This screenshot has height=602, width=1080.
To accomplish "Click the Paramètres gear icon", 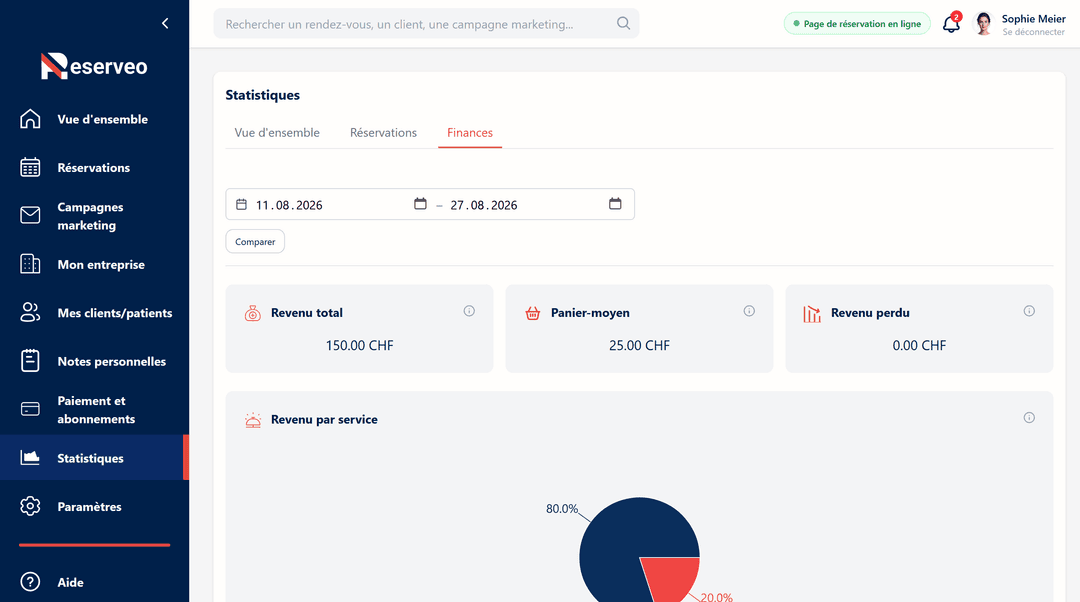I will coord(30,506).
